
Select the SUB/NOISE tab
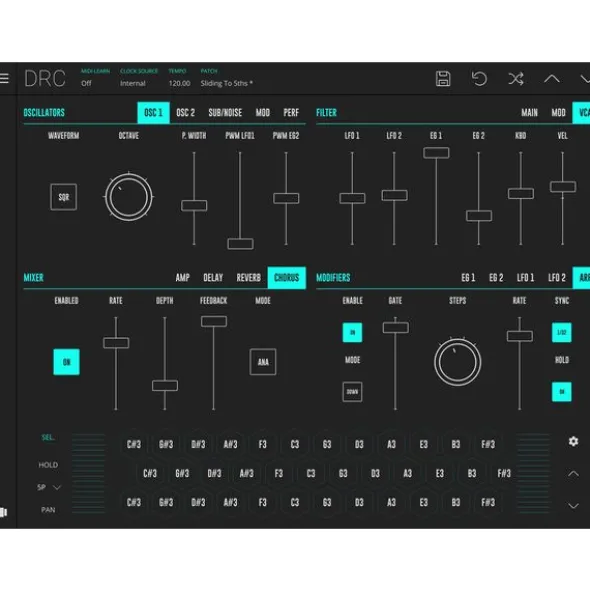225,113
